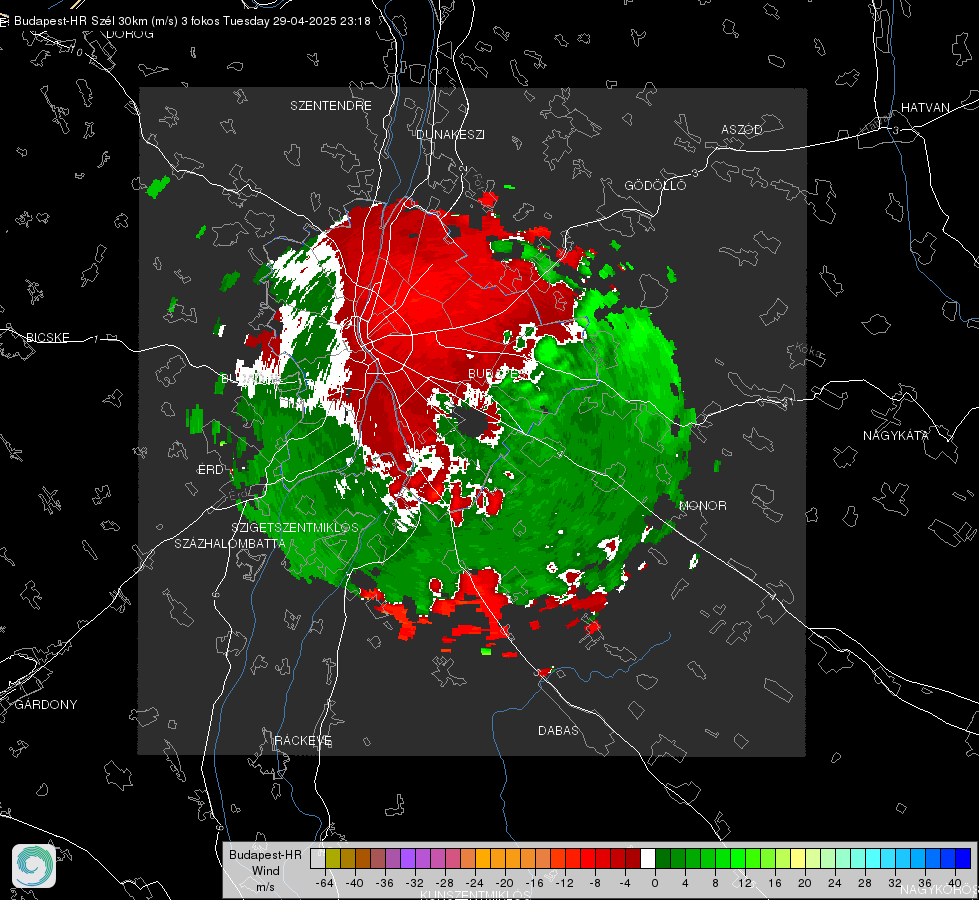979x900 pixels.
Task: Click the -12 scale value
Action: click(564, 883)
